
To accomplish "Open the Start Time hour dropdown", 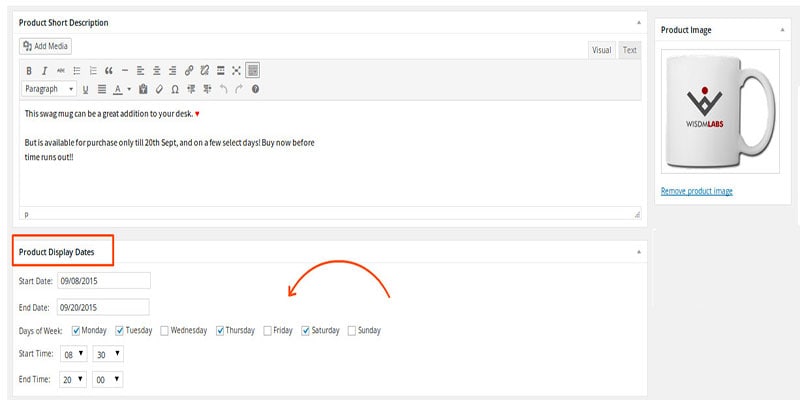I will (73, 354).
